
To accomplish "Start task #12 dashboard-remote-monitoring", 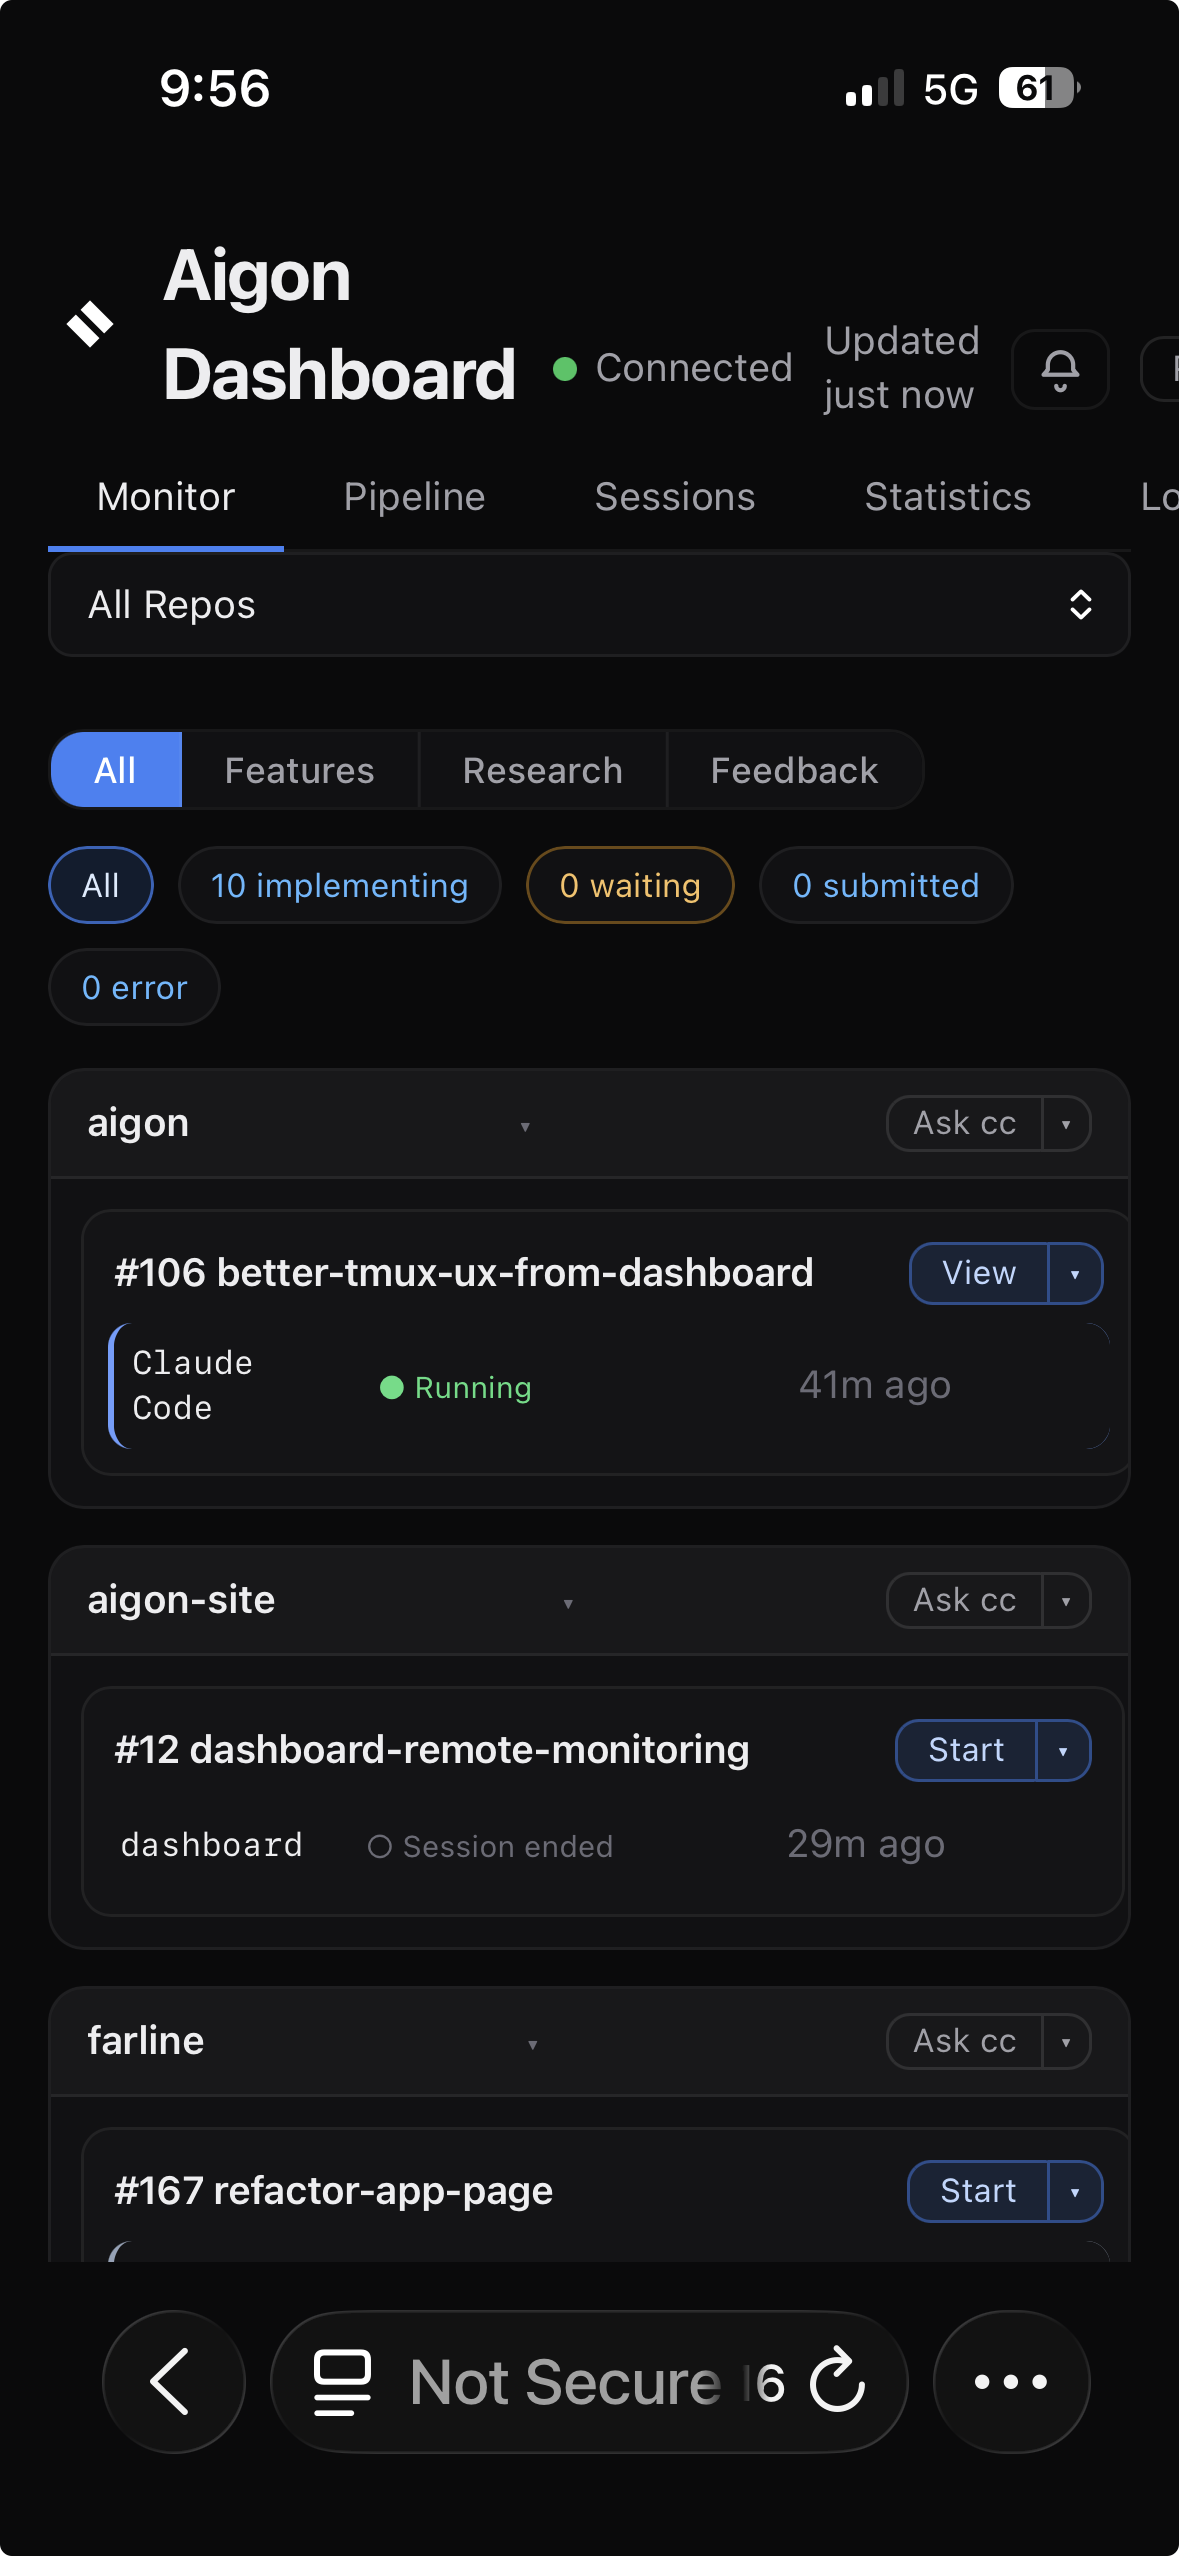I will tap(966, 1750).
